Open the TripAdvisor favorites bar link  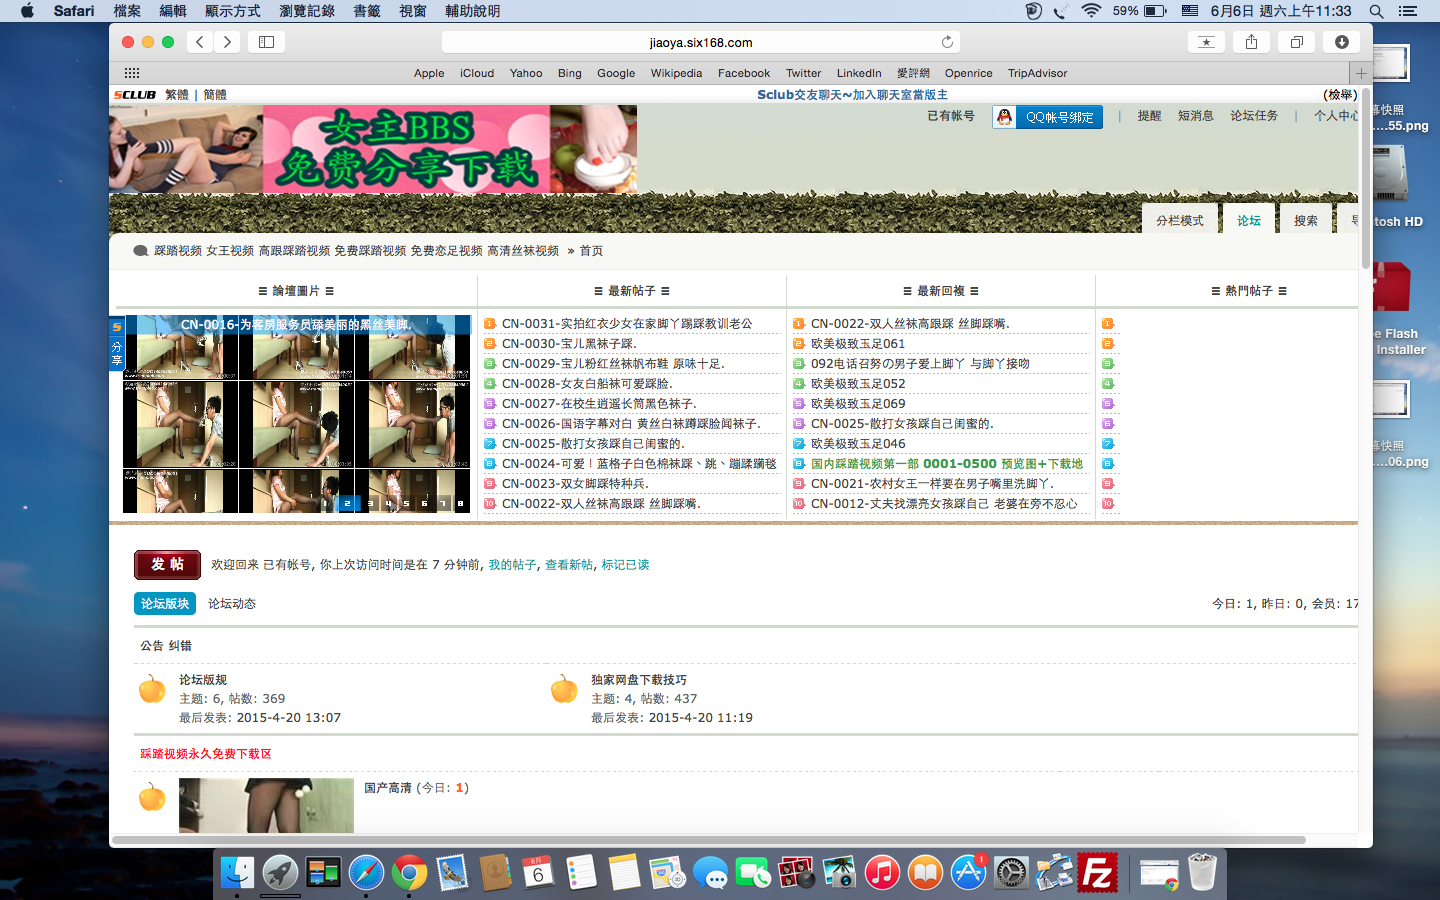point(1037,73)
